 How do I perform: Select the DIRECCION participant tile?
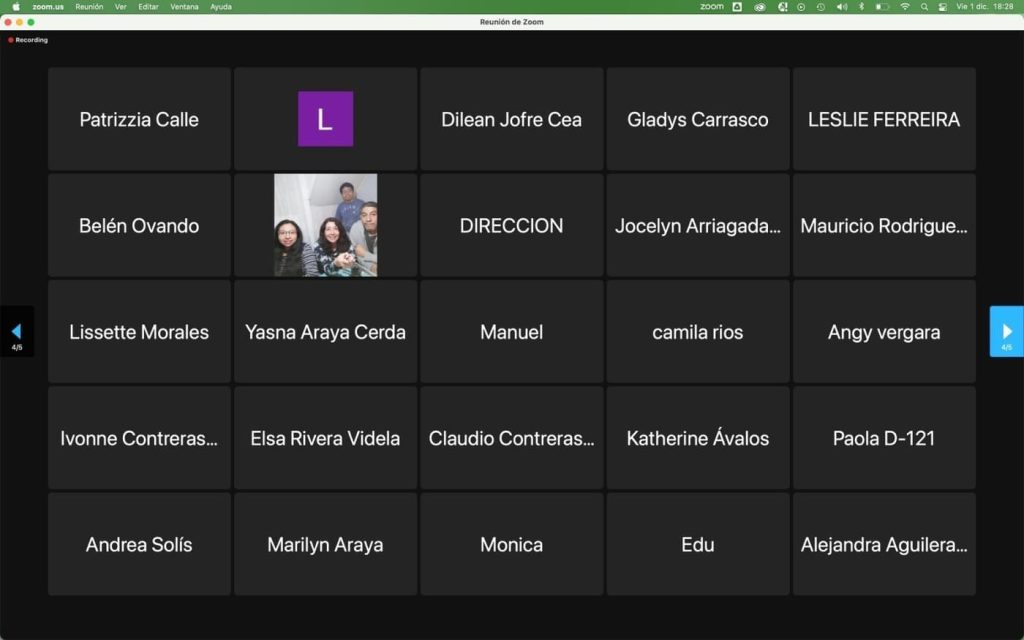(511, 225)
